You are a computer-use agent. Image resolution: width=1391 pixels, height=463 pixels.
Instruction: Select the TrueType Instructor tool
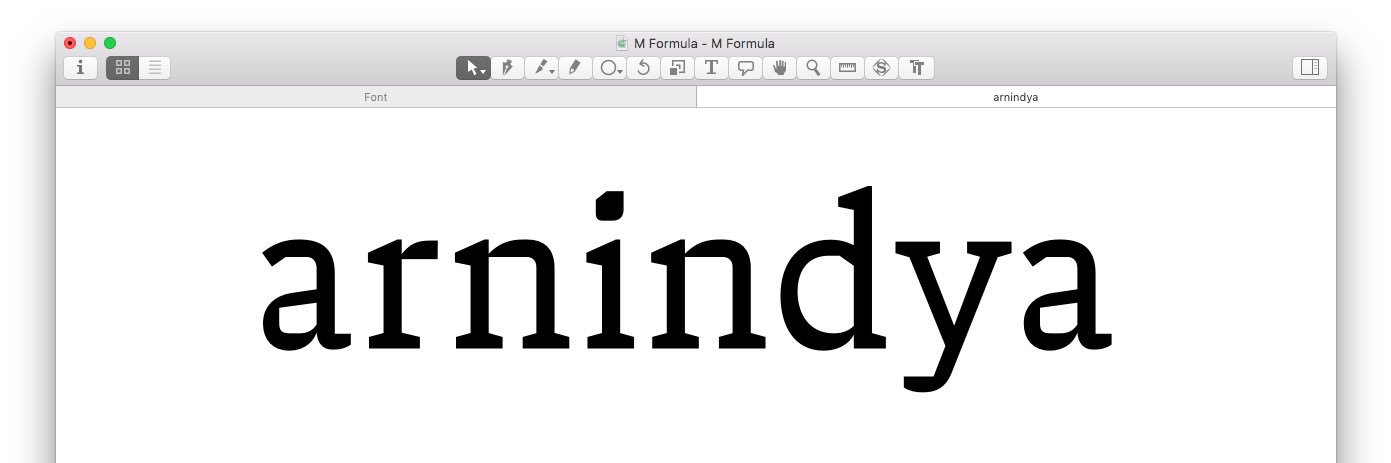[x=881, y=68]
